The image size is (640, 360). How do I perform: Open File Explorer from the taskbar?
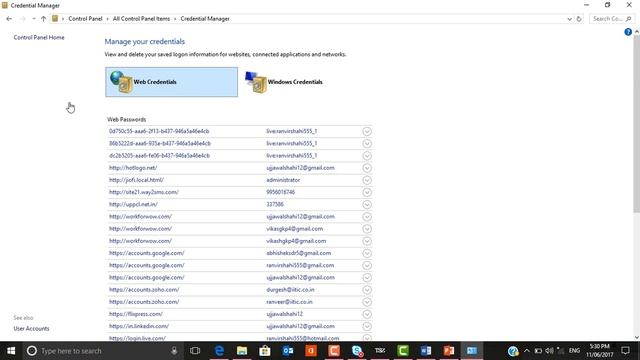tap(242, 351)
